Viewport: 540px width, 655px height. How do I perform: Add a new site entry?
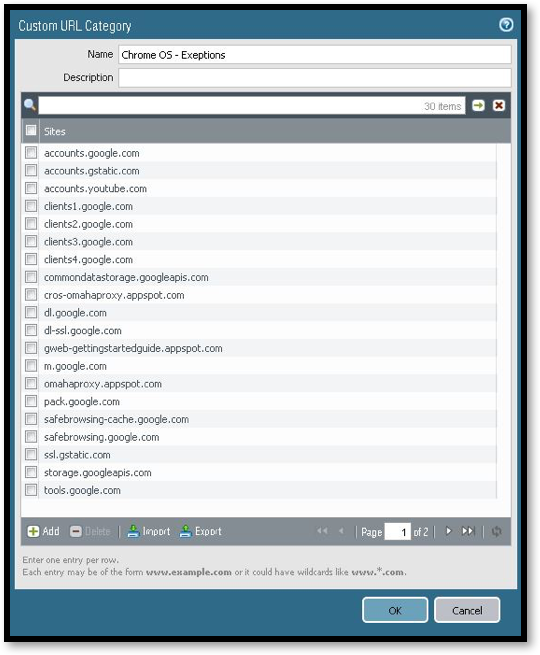[43, 531]
